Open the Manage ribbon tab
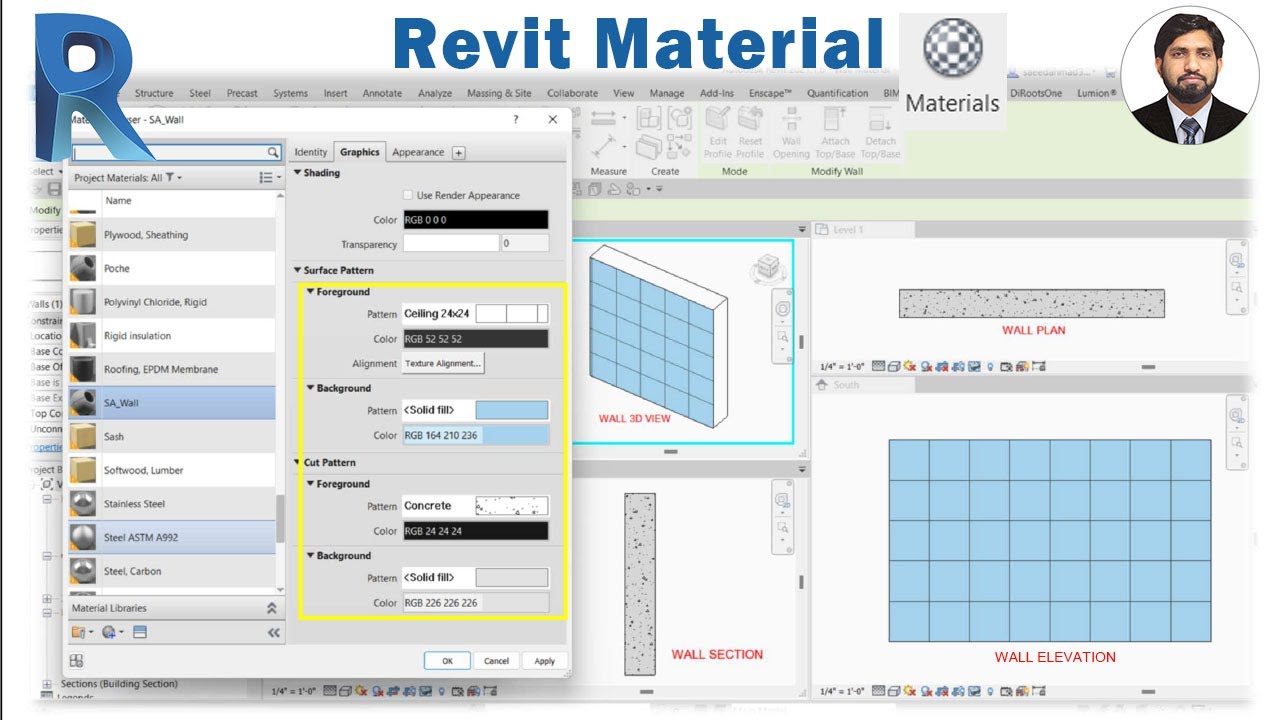The height and width of the screenshot is (720, 1280). click(667, 93)
